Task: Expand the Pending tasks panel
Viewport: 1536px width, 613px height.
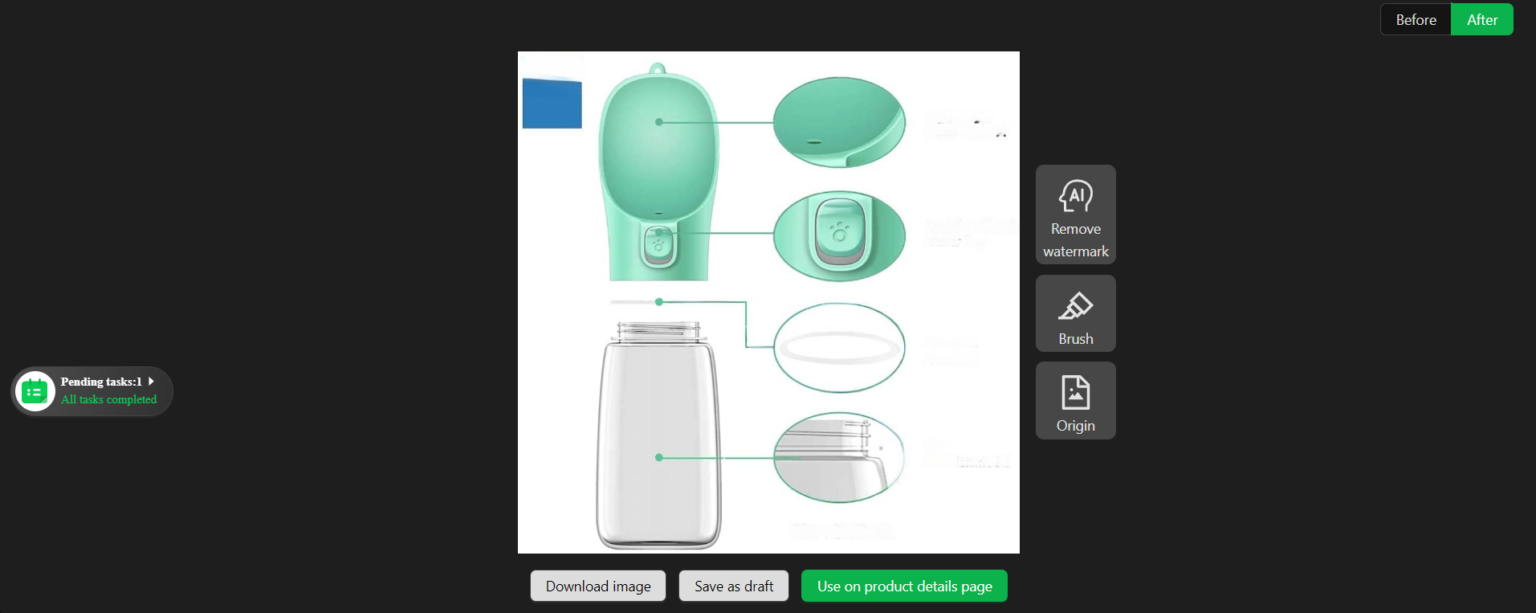Action: [x=151, y=380]
